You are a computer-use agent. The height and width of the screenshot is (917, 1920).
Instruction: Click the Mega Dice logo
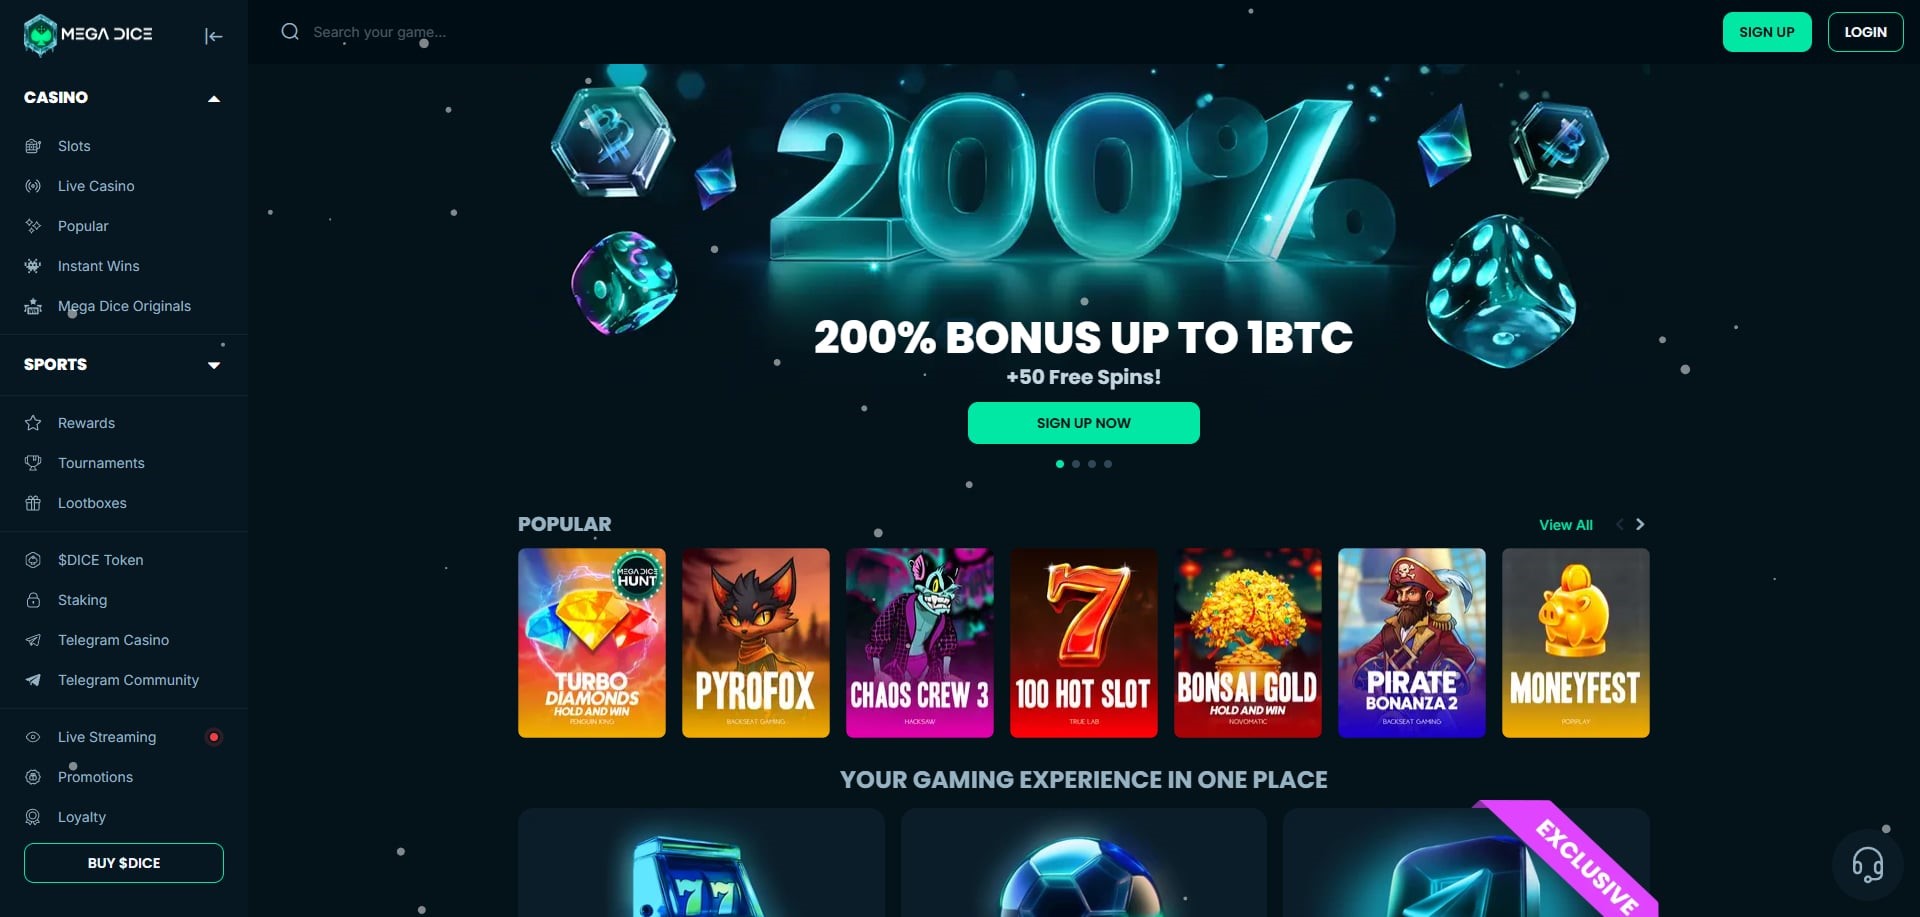pos(88,35)
